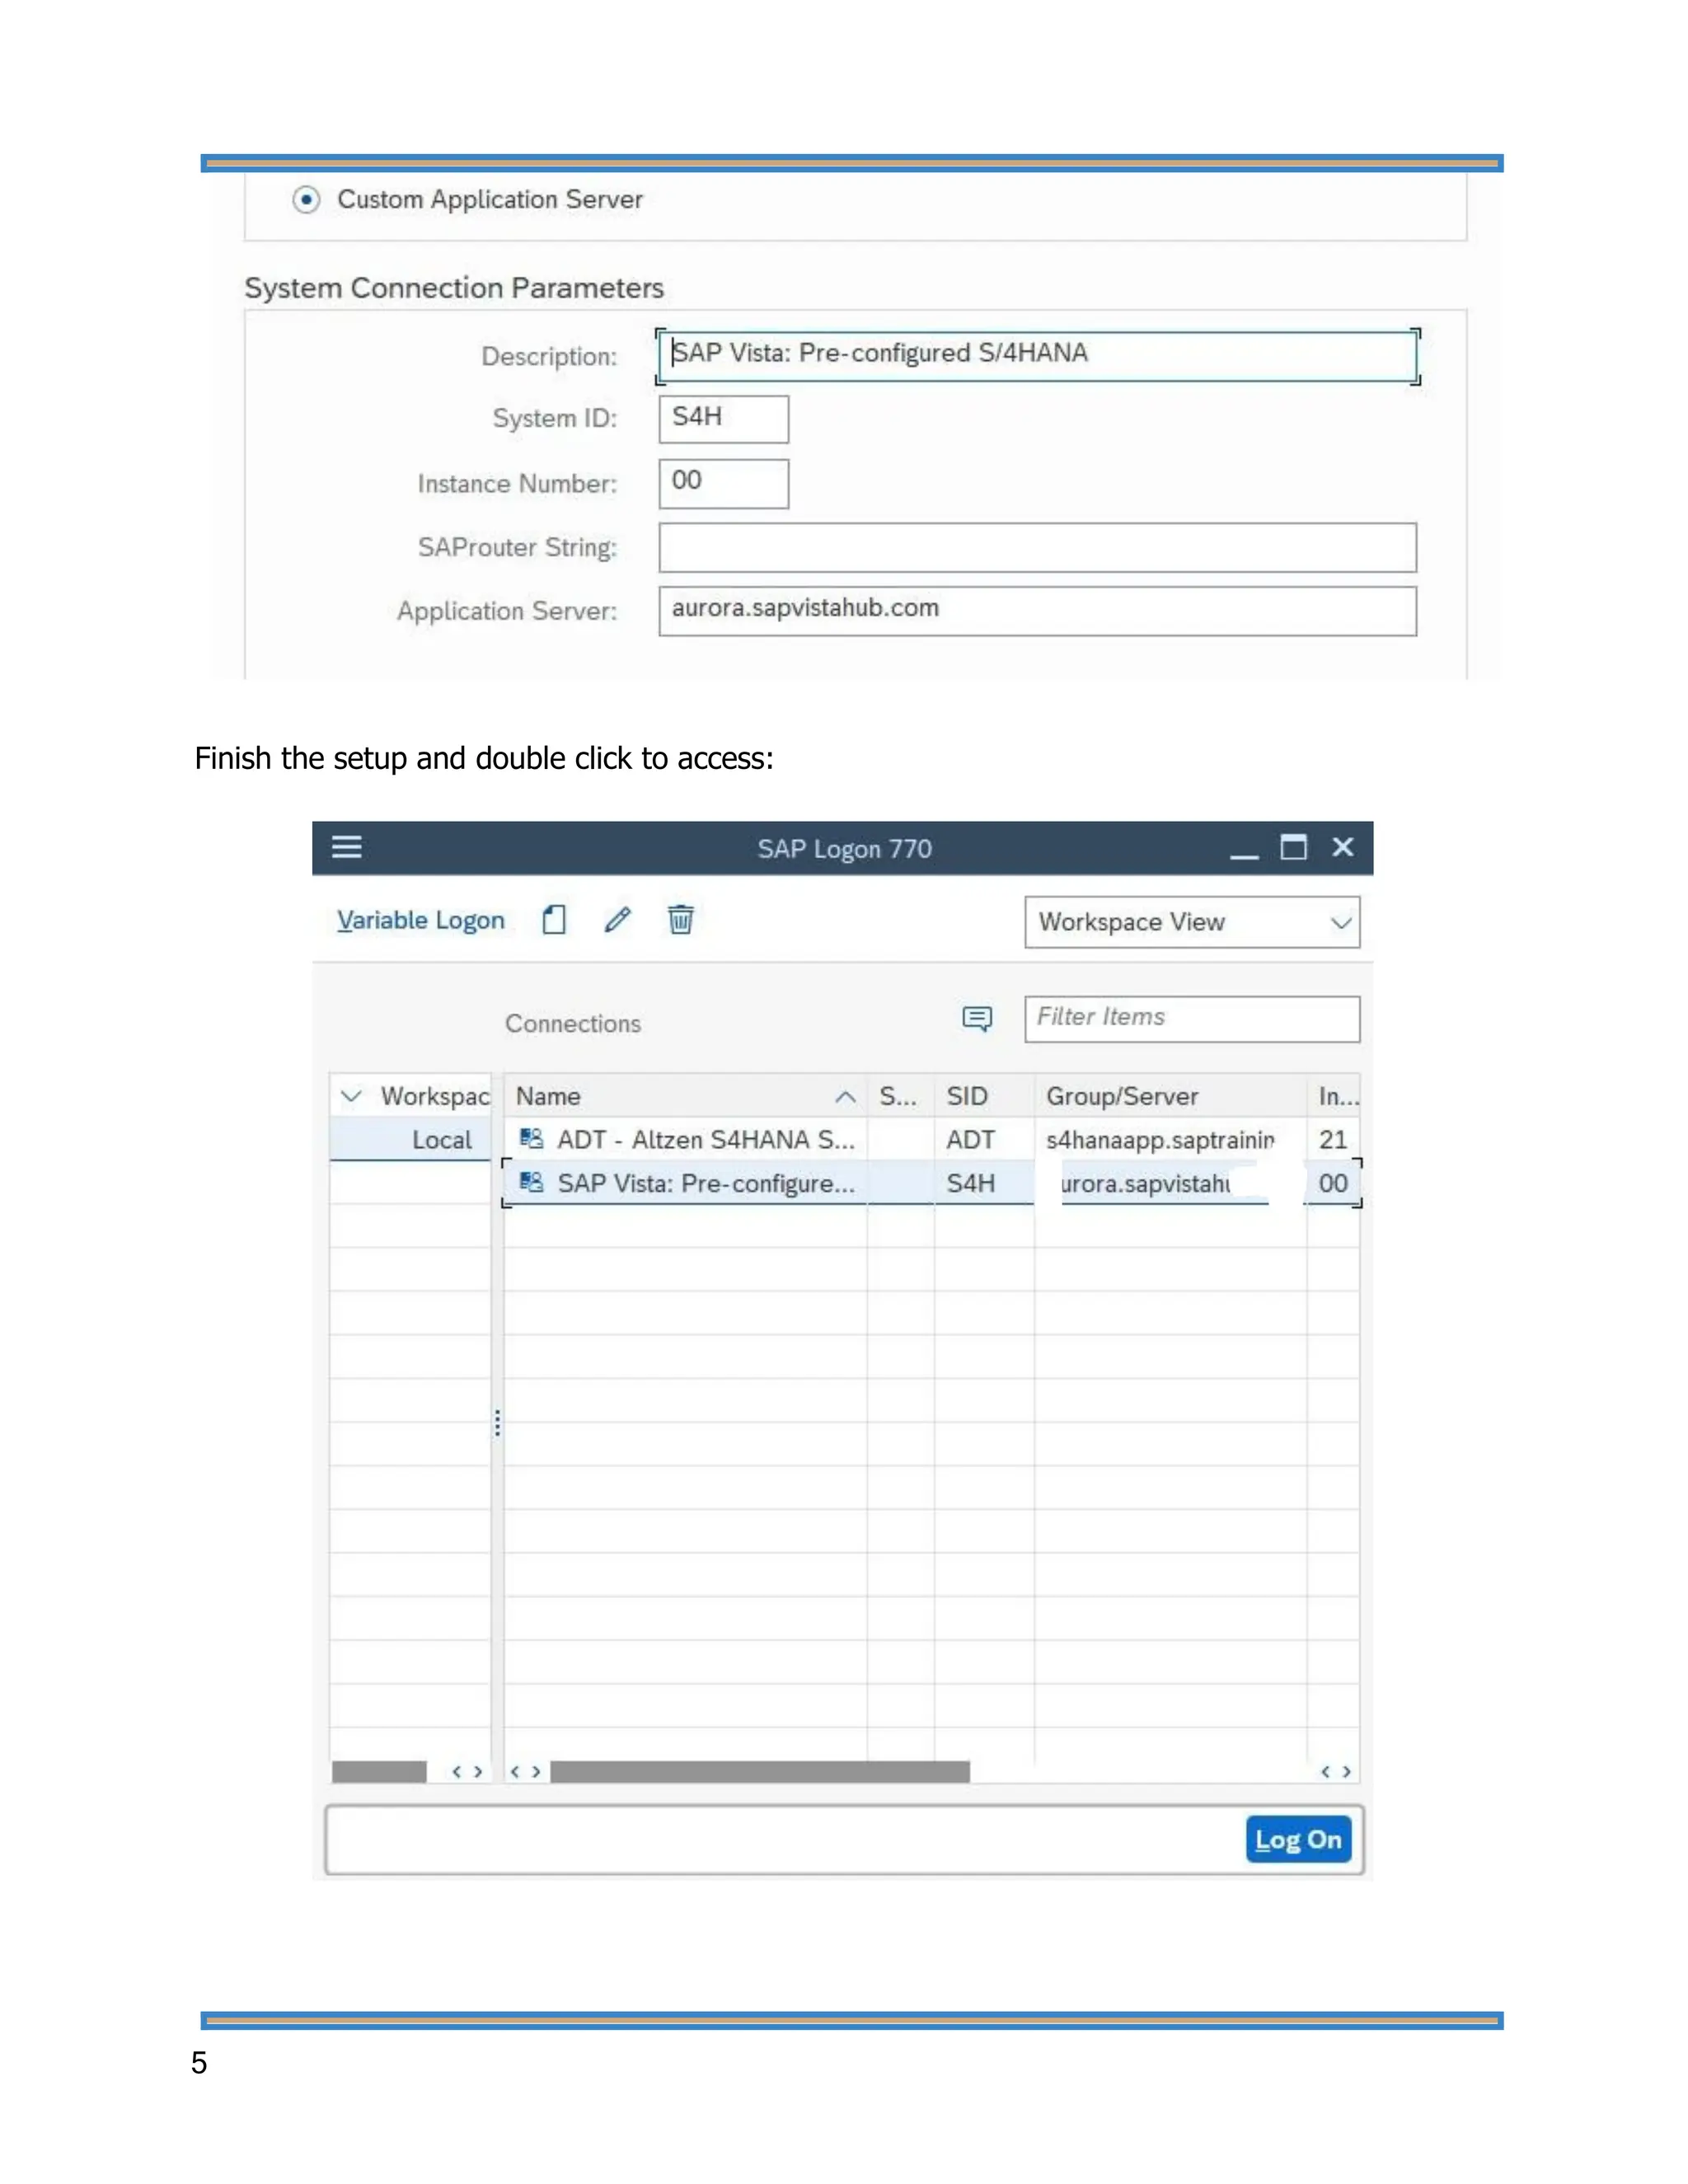The width and height of the screenshot is (1688, 2184).
Task: Select the 'SAP Vista: Pre-configure...' connection
Action: (x=705, y=1183)
